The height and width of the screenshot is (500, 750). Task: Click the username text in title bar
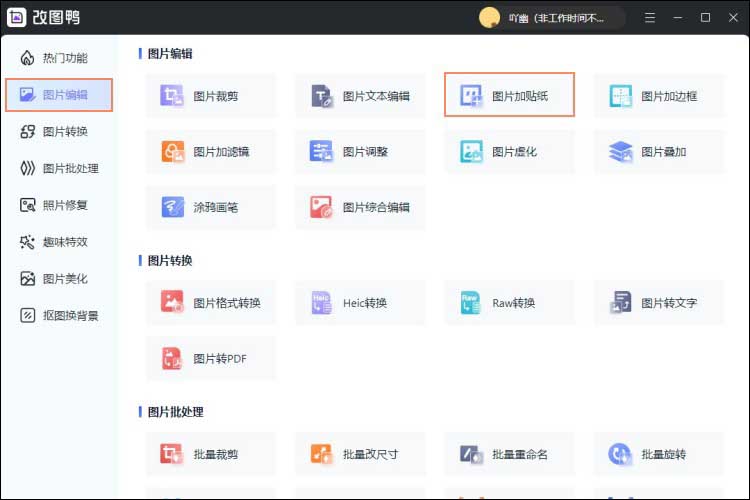point(556,18)
